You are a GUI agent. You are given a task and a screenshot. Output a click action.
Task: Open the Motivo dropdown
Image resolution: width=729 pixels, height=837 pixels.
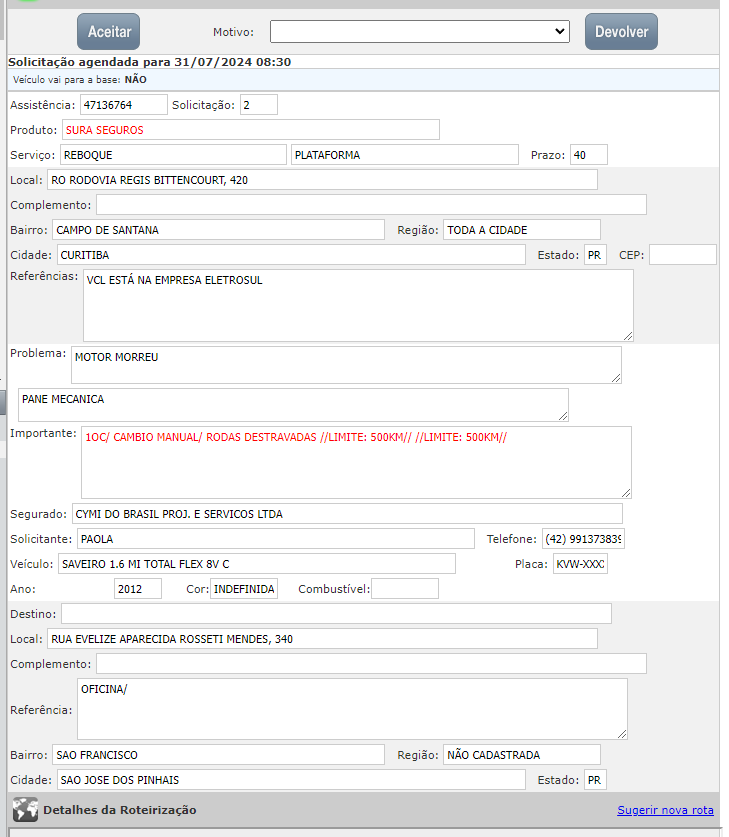419,32
